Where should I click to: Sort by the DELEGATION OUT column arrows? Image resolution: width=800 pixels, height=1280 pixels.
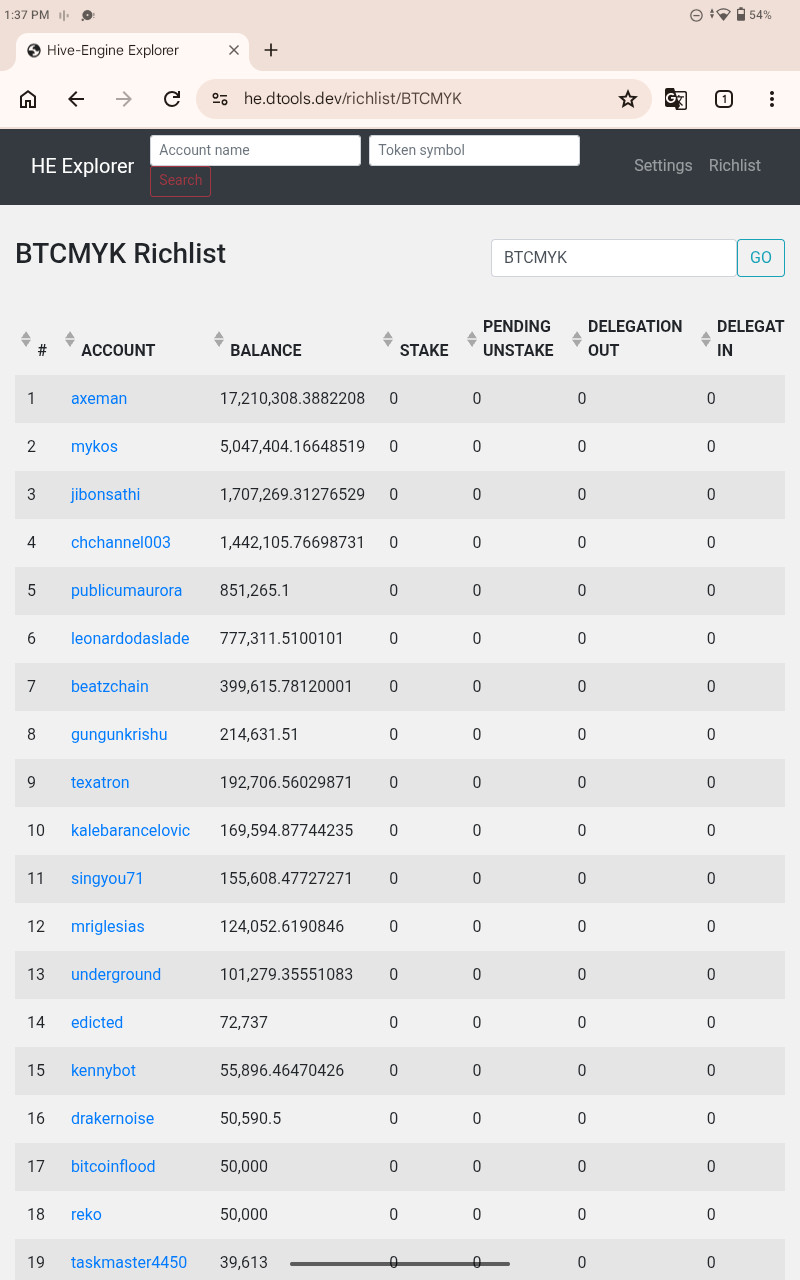coord(577,339)
